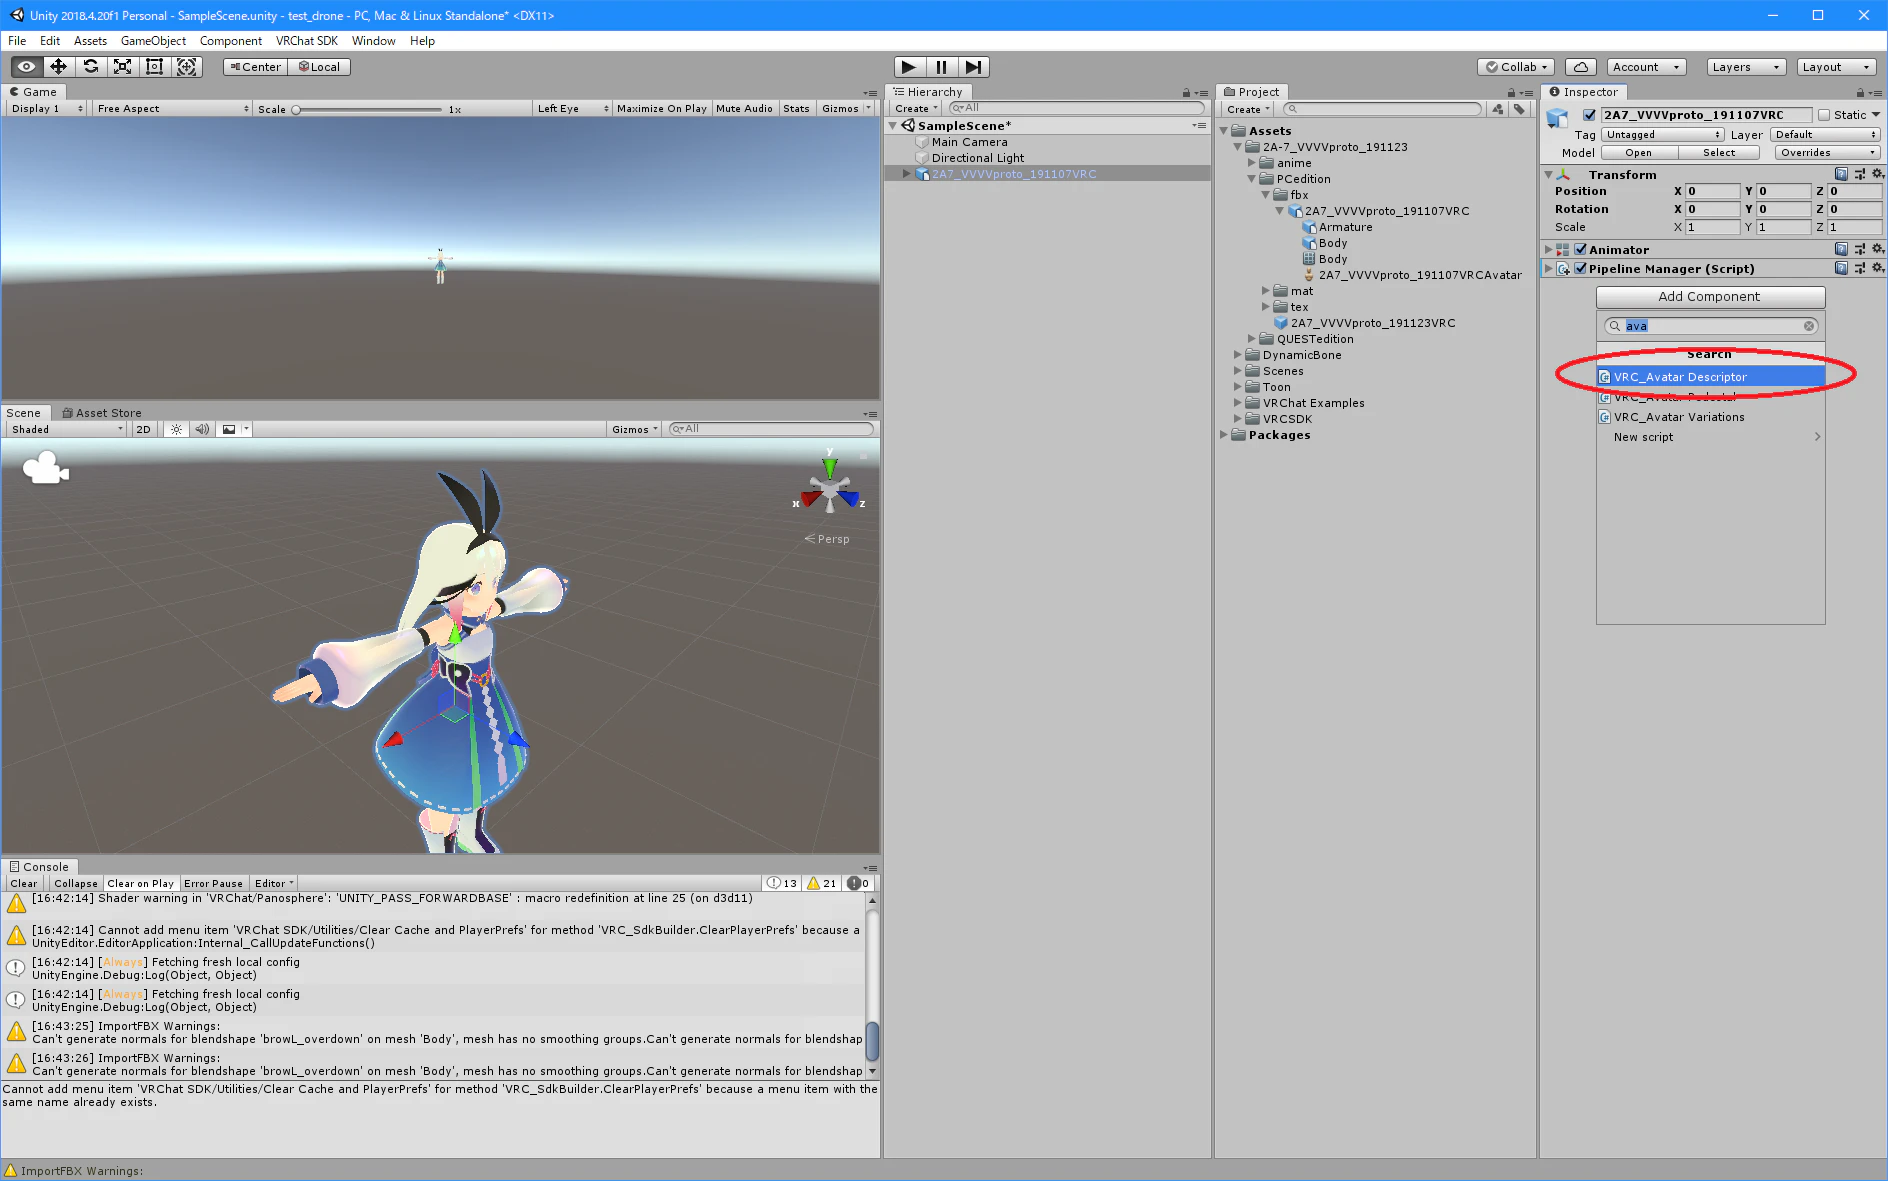
Task: Select the Move tool
Action: click(59, 67)
